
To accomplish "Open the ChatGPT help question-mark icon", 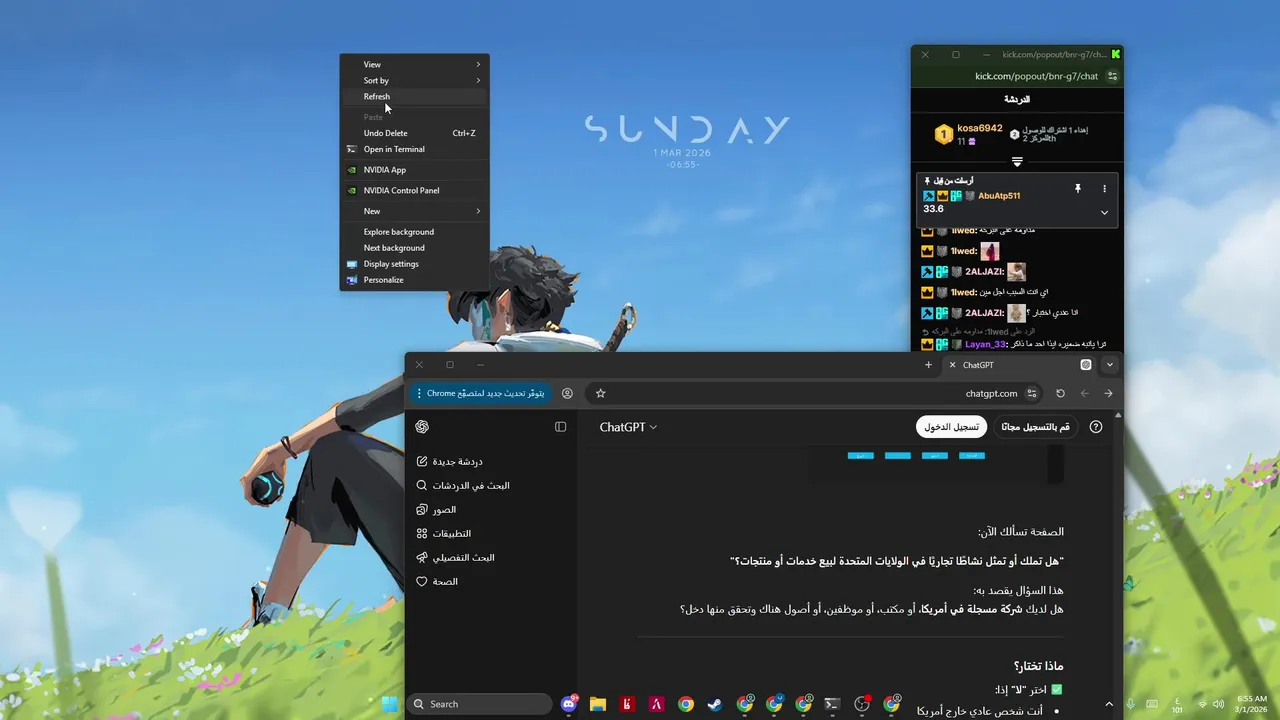I will pos(1096,427).
